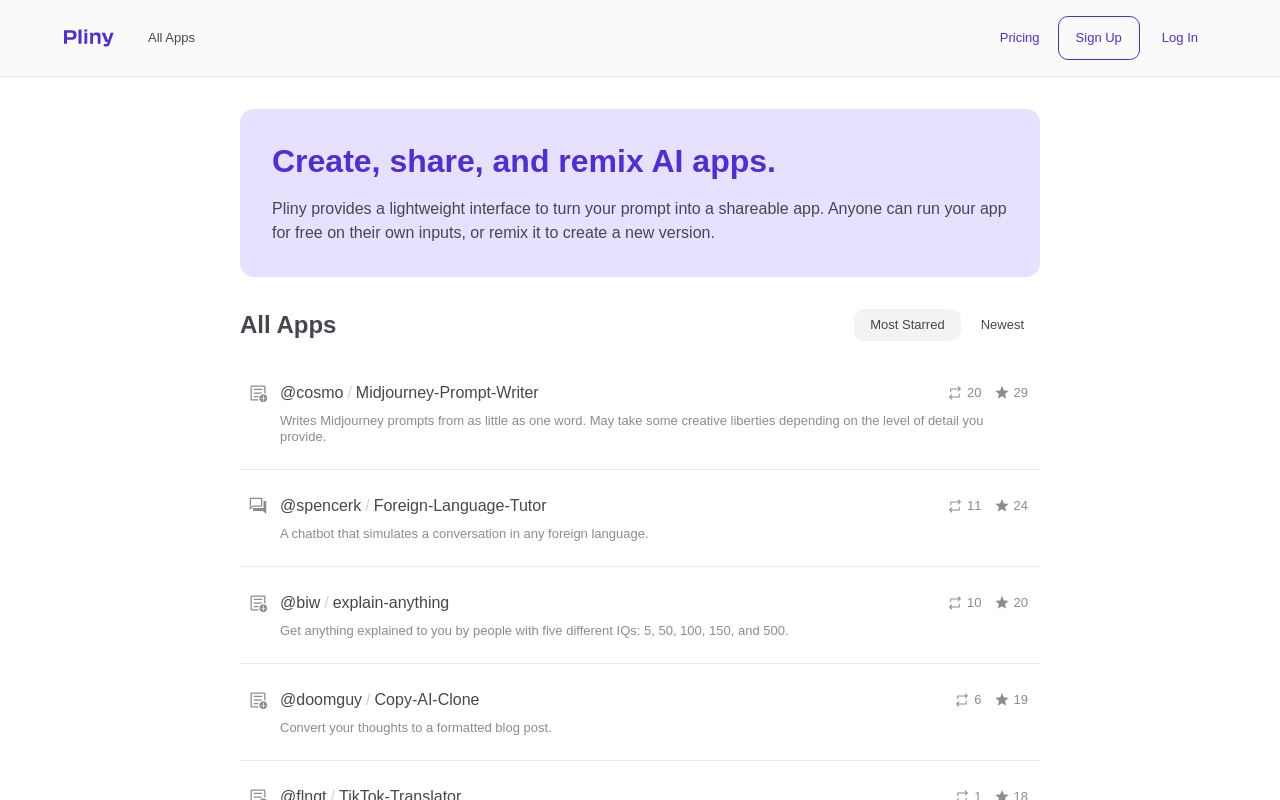Image resolution: width=1280 pixels, height=800 pixels.
Task: Click the Log In link
Action: click(1180, 37)
